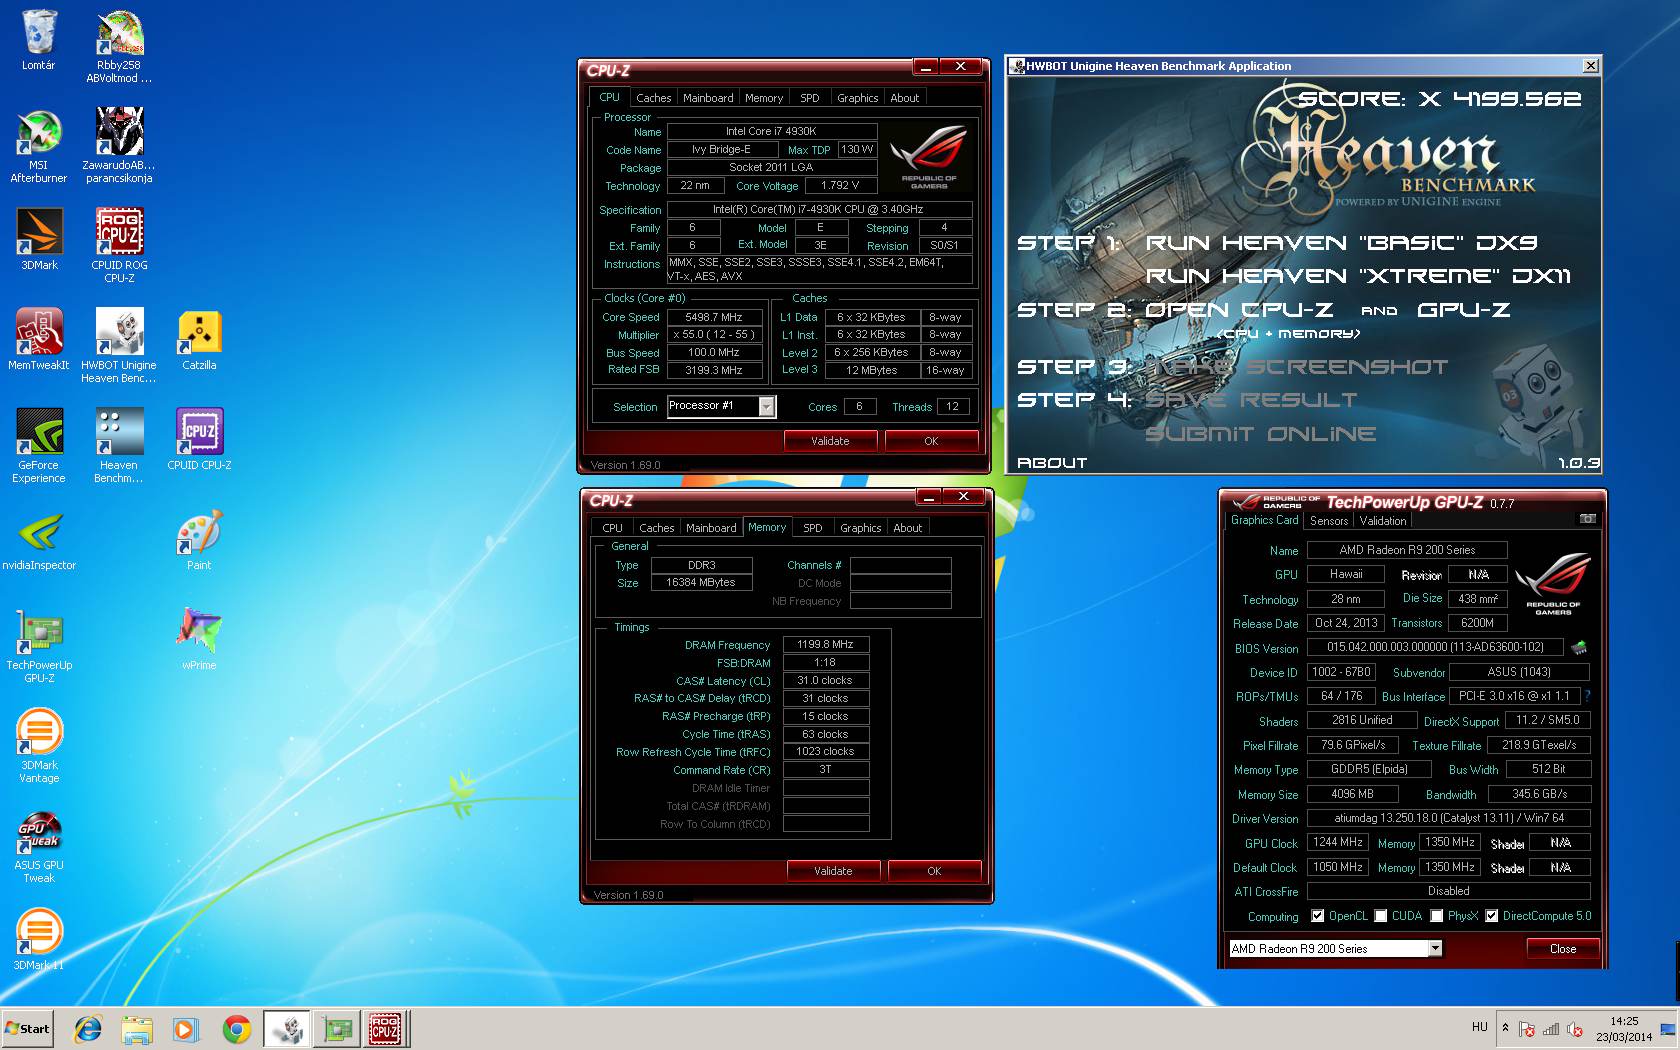
Task: Launch 3DMark Vantage desktop icon
Action: click(39, 746)
